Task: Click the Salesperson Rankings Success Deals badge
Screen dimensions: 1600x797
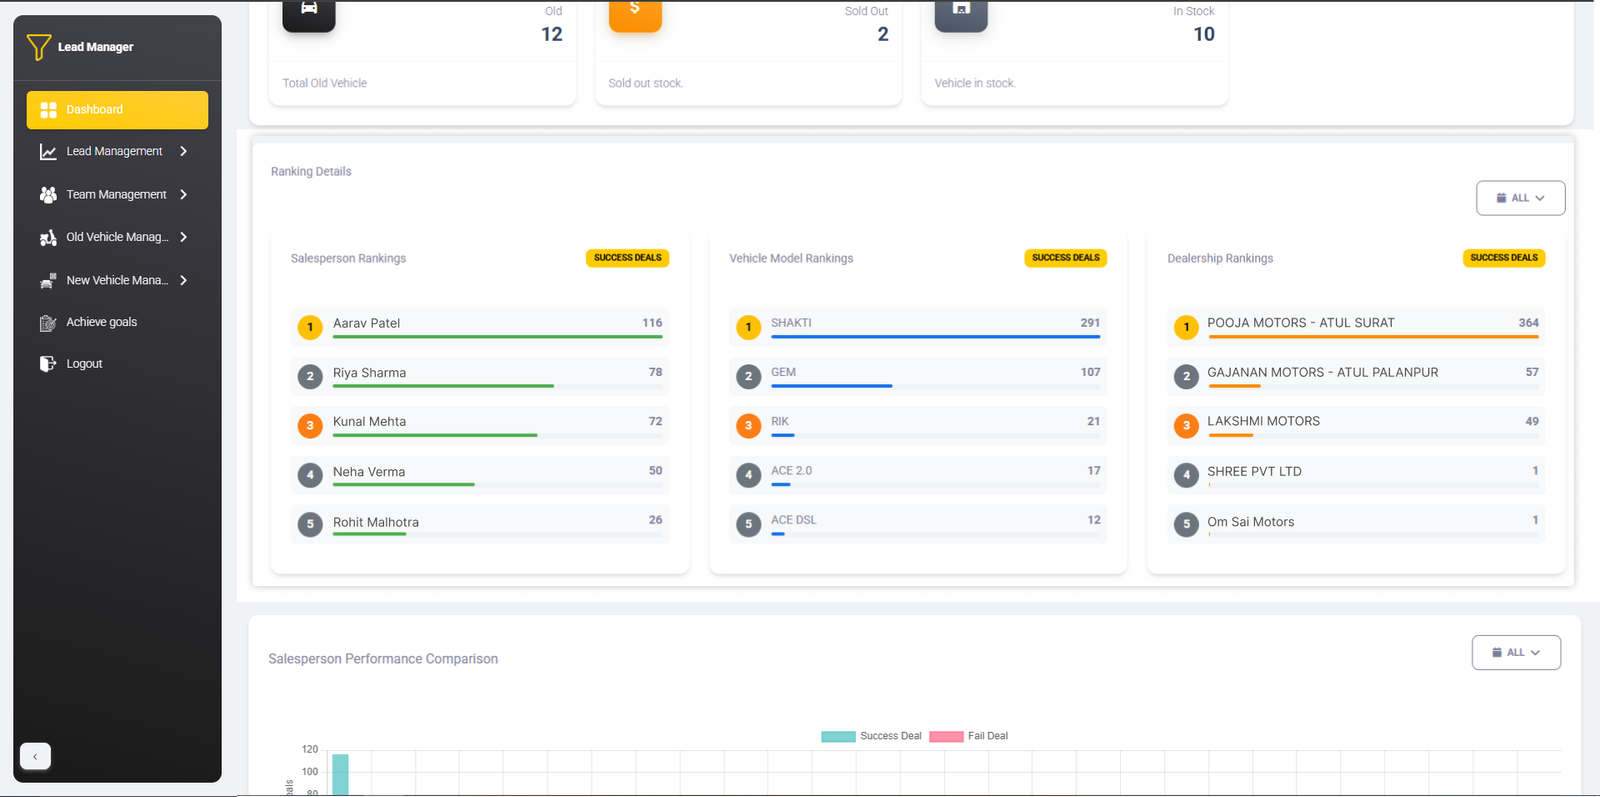Action: tap(627, 258)
